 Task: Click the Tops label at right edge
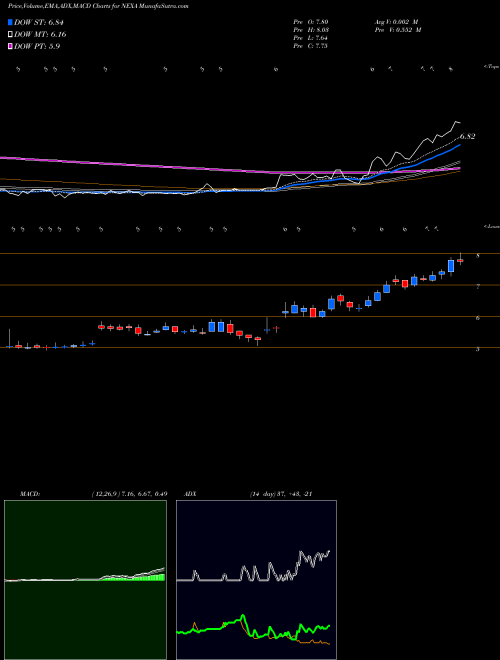point(492,67)
